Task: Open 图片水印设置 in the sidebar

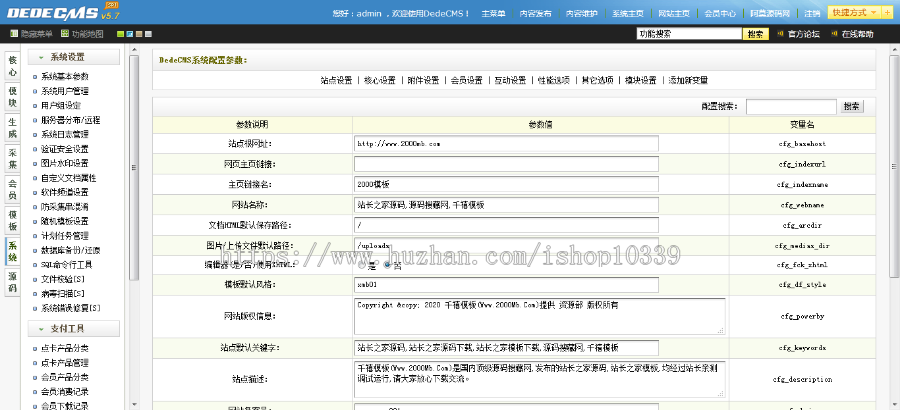Action: click(x=65, y=163)
